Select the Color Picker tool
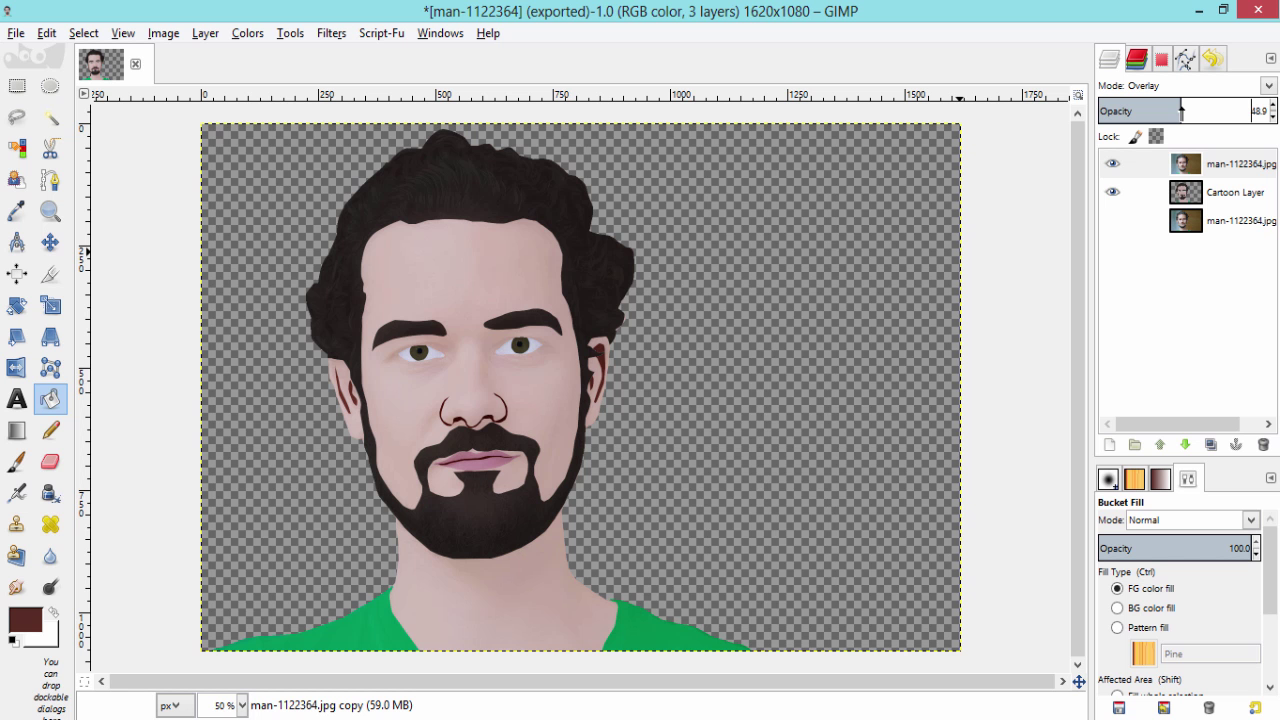The height and width of the screenshot is (720, 1280). pyautogui.click(x=17, y=211)
